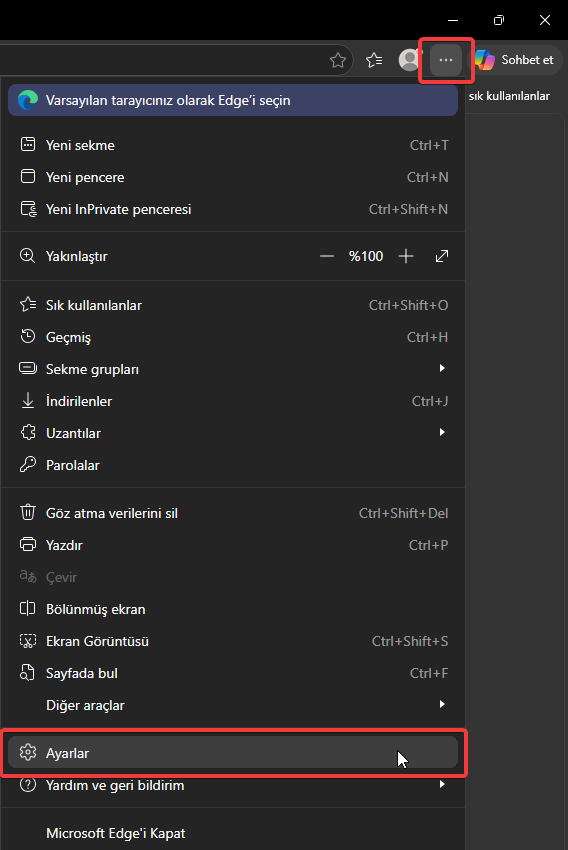Choose Yeni pencere from the menu
568x850 pixels.
233,177
